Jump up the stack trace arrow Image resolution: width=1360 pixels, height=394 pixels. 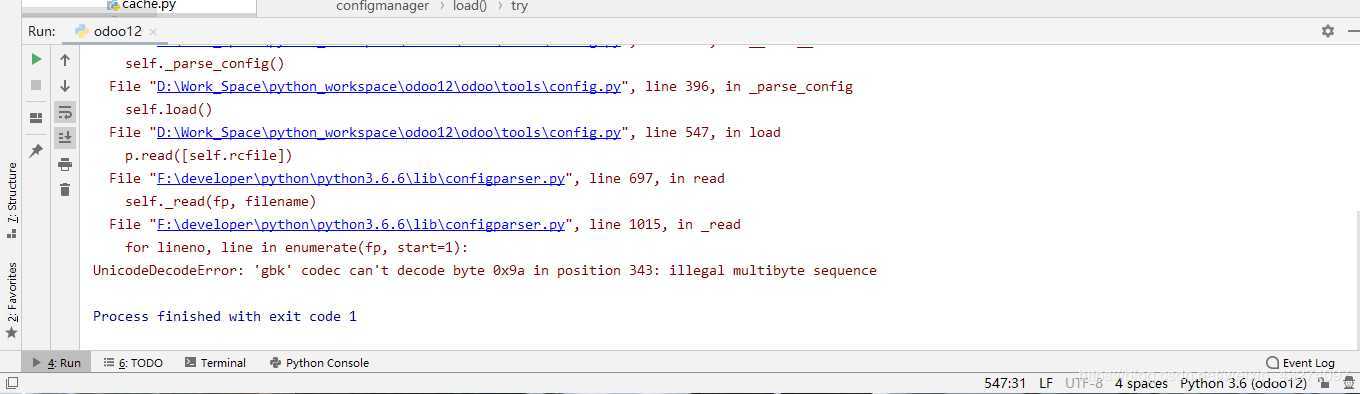pyautogui.click(x=65, y=60)
